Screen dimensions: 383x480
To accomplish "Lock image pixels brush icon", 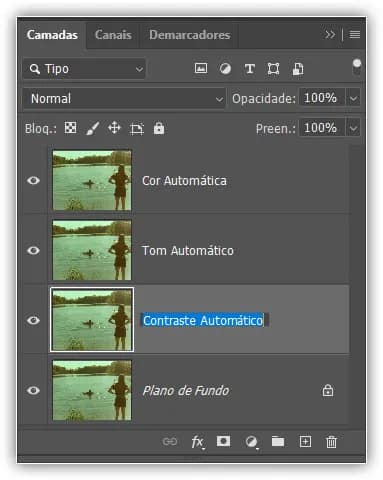I will click(x=93, y=128).
